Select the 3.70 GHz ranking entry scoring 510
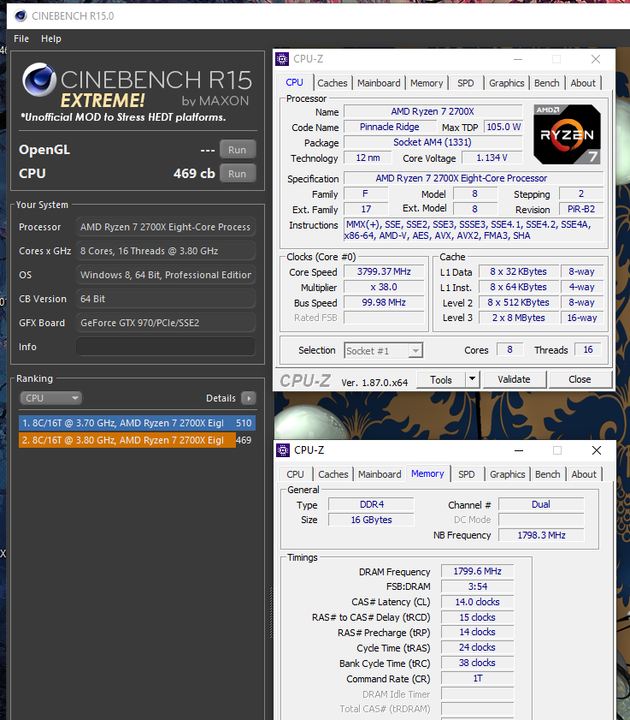The height and width of the screenshot is (720, 630). [137, 423]
